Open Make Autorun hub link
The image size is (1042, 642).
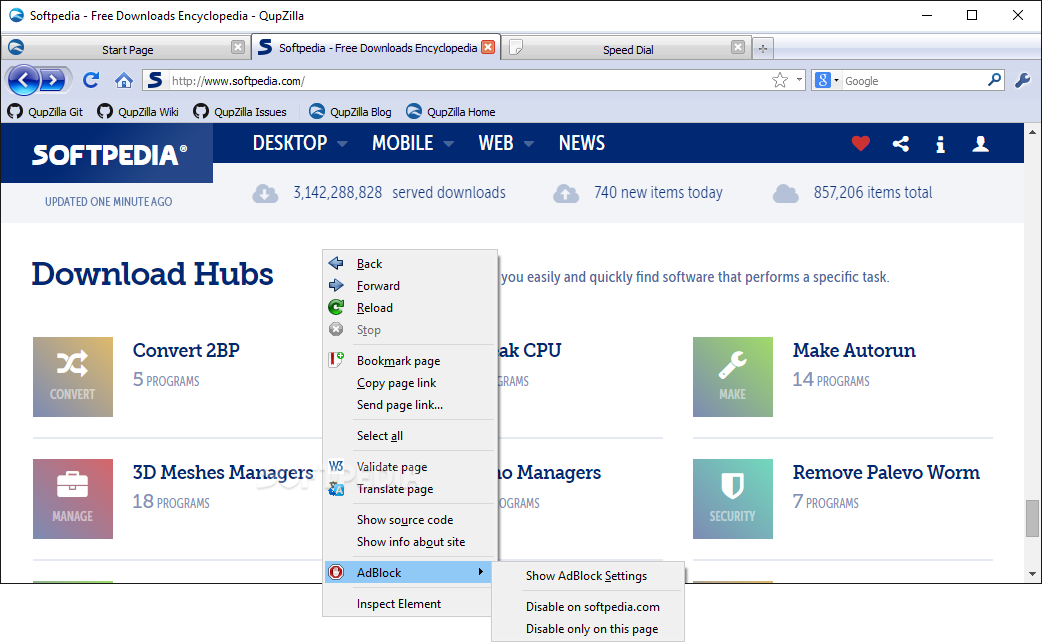(854, 350)
